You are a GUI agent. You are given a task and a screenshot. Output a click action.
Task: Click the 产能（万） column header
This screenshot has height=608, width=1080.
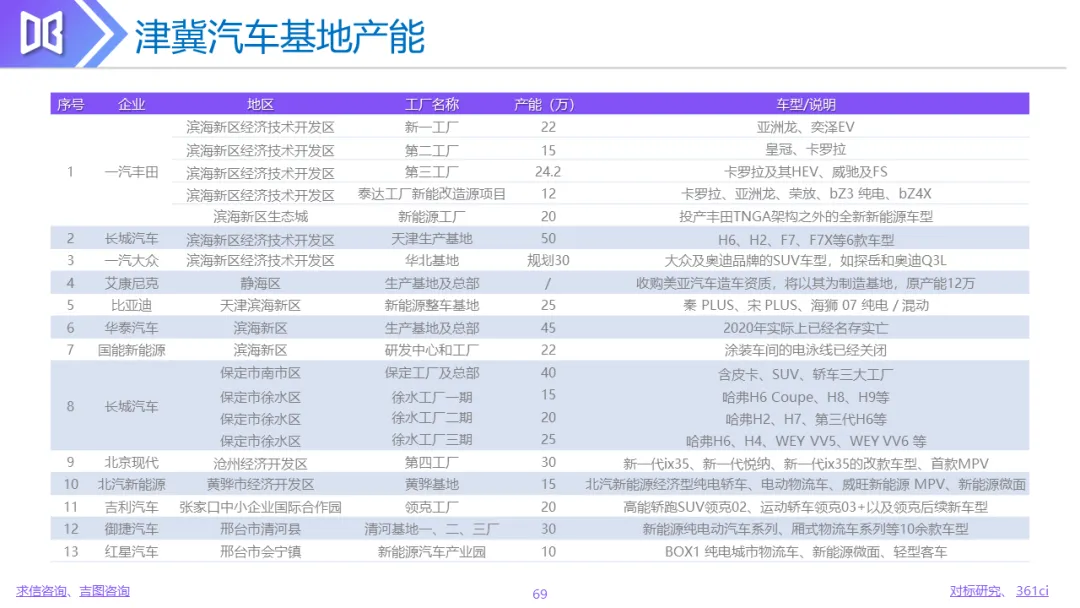(544, 105)
